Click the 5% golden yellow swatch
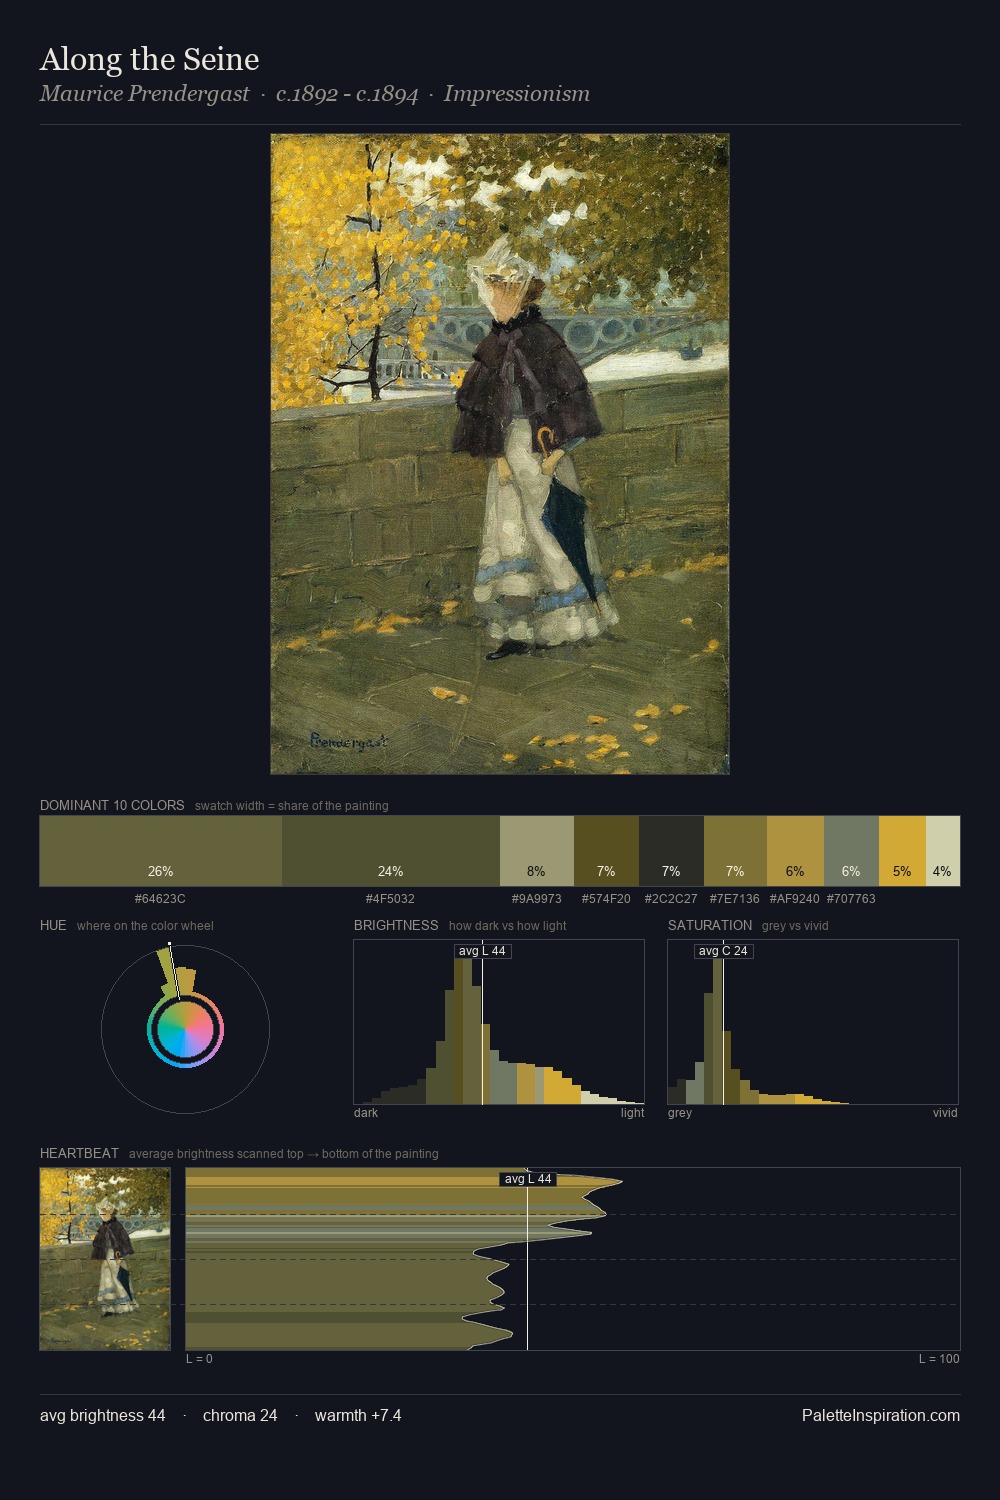The width and height of the screenshot is (1000, 1500). pyautogui.click(x=902, y=851)
